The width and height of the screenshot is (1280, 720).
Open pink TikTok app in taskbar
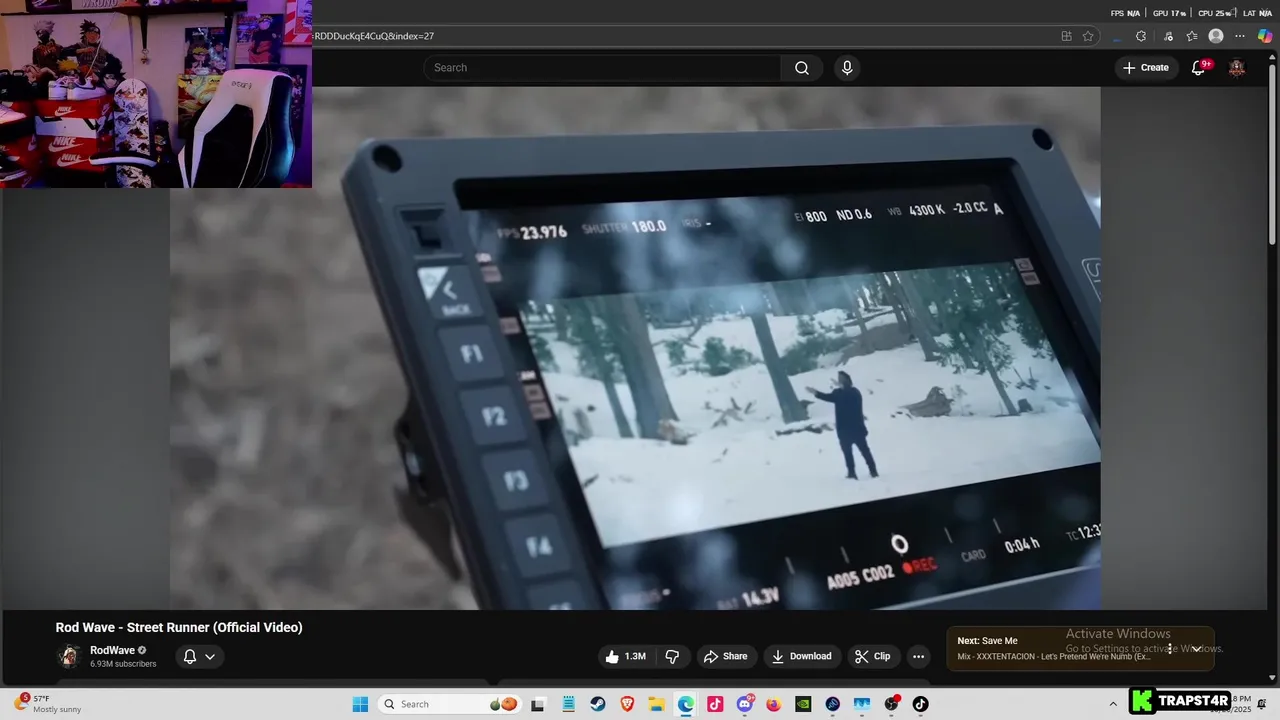pos(715,704)
